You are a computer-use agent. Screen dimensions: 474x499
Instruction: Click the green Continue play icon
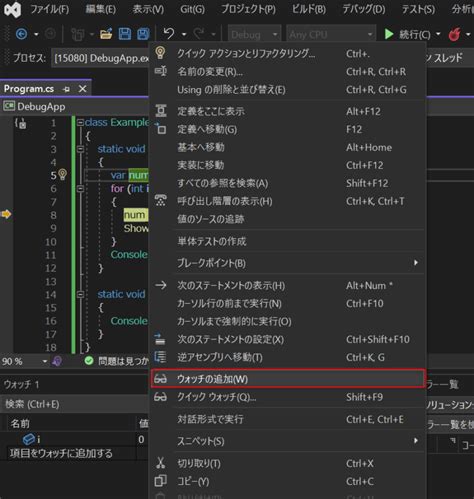coord(389,34)
